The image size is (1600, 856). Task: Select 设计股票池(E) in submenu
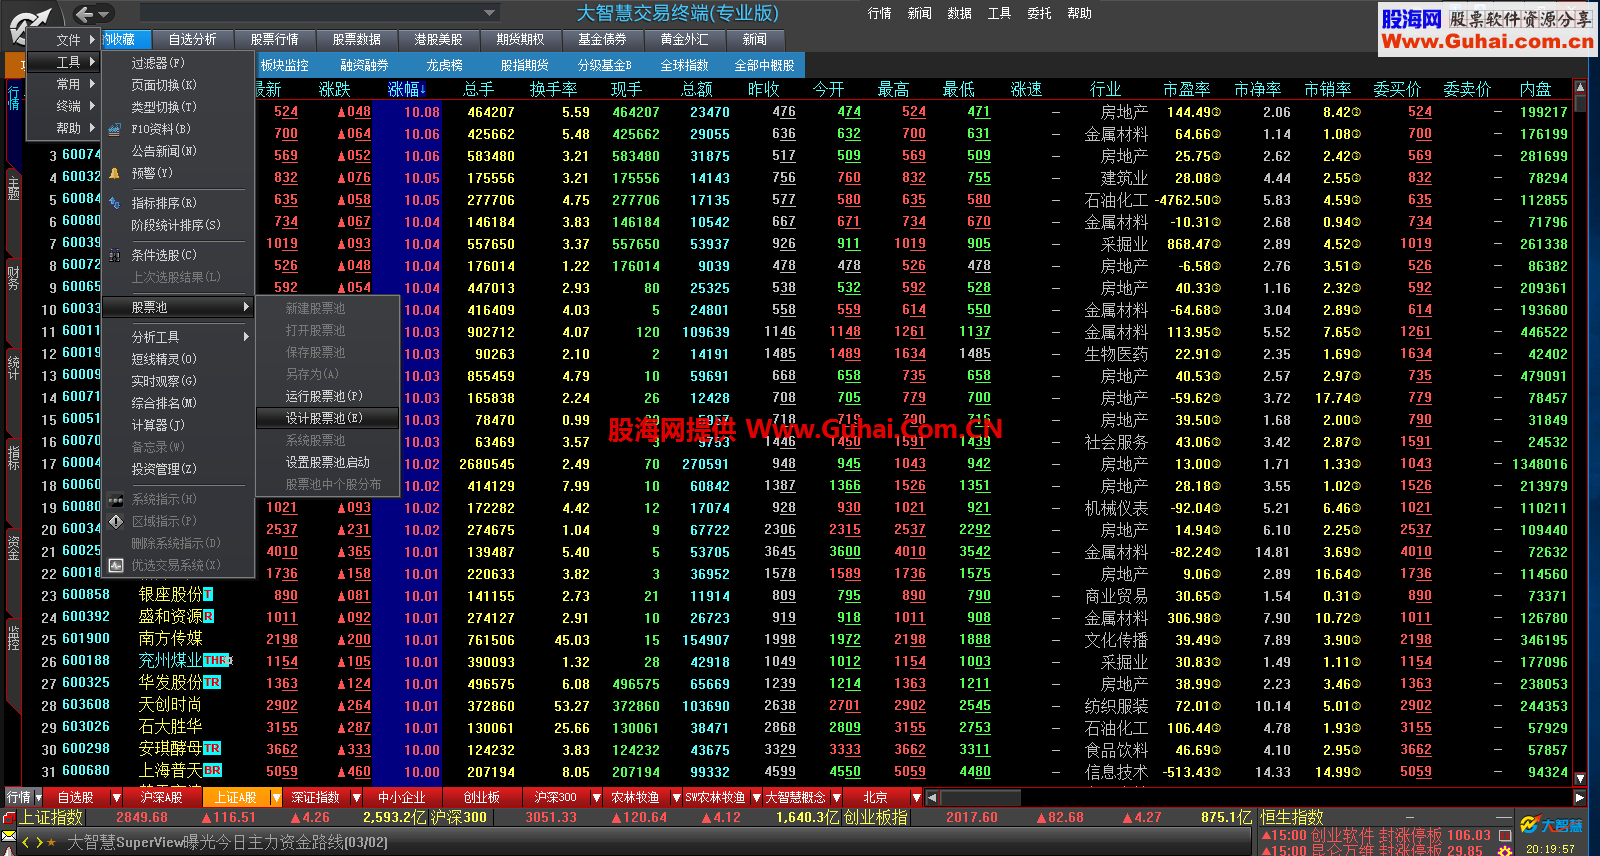click(328, 418)
